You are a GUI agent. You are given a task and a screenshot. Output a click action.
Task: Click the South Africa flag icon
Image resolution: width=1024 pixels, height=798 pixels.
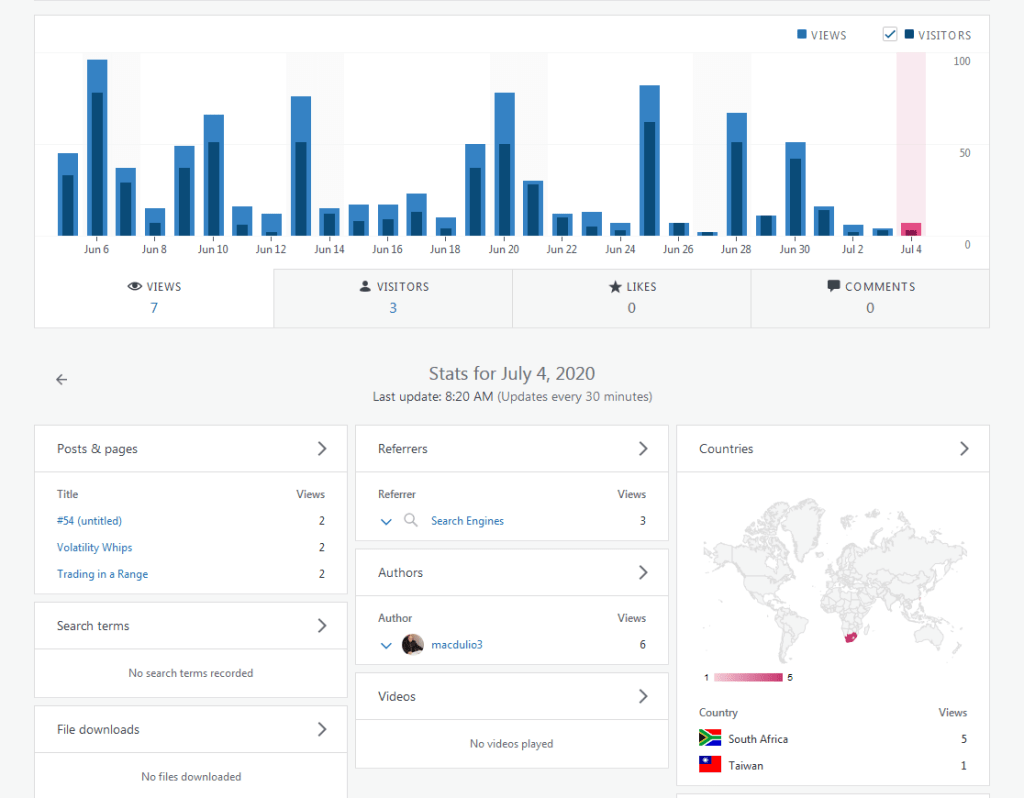[710, 739]
